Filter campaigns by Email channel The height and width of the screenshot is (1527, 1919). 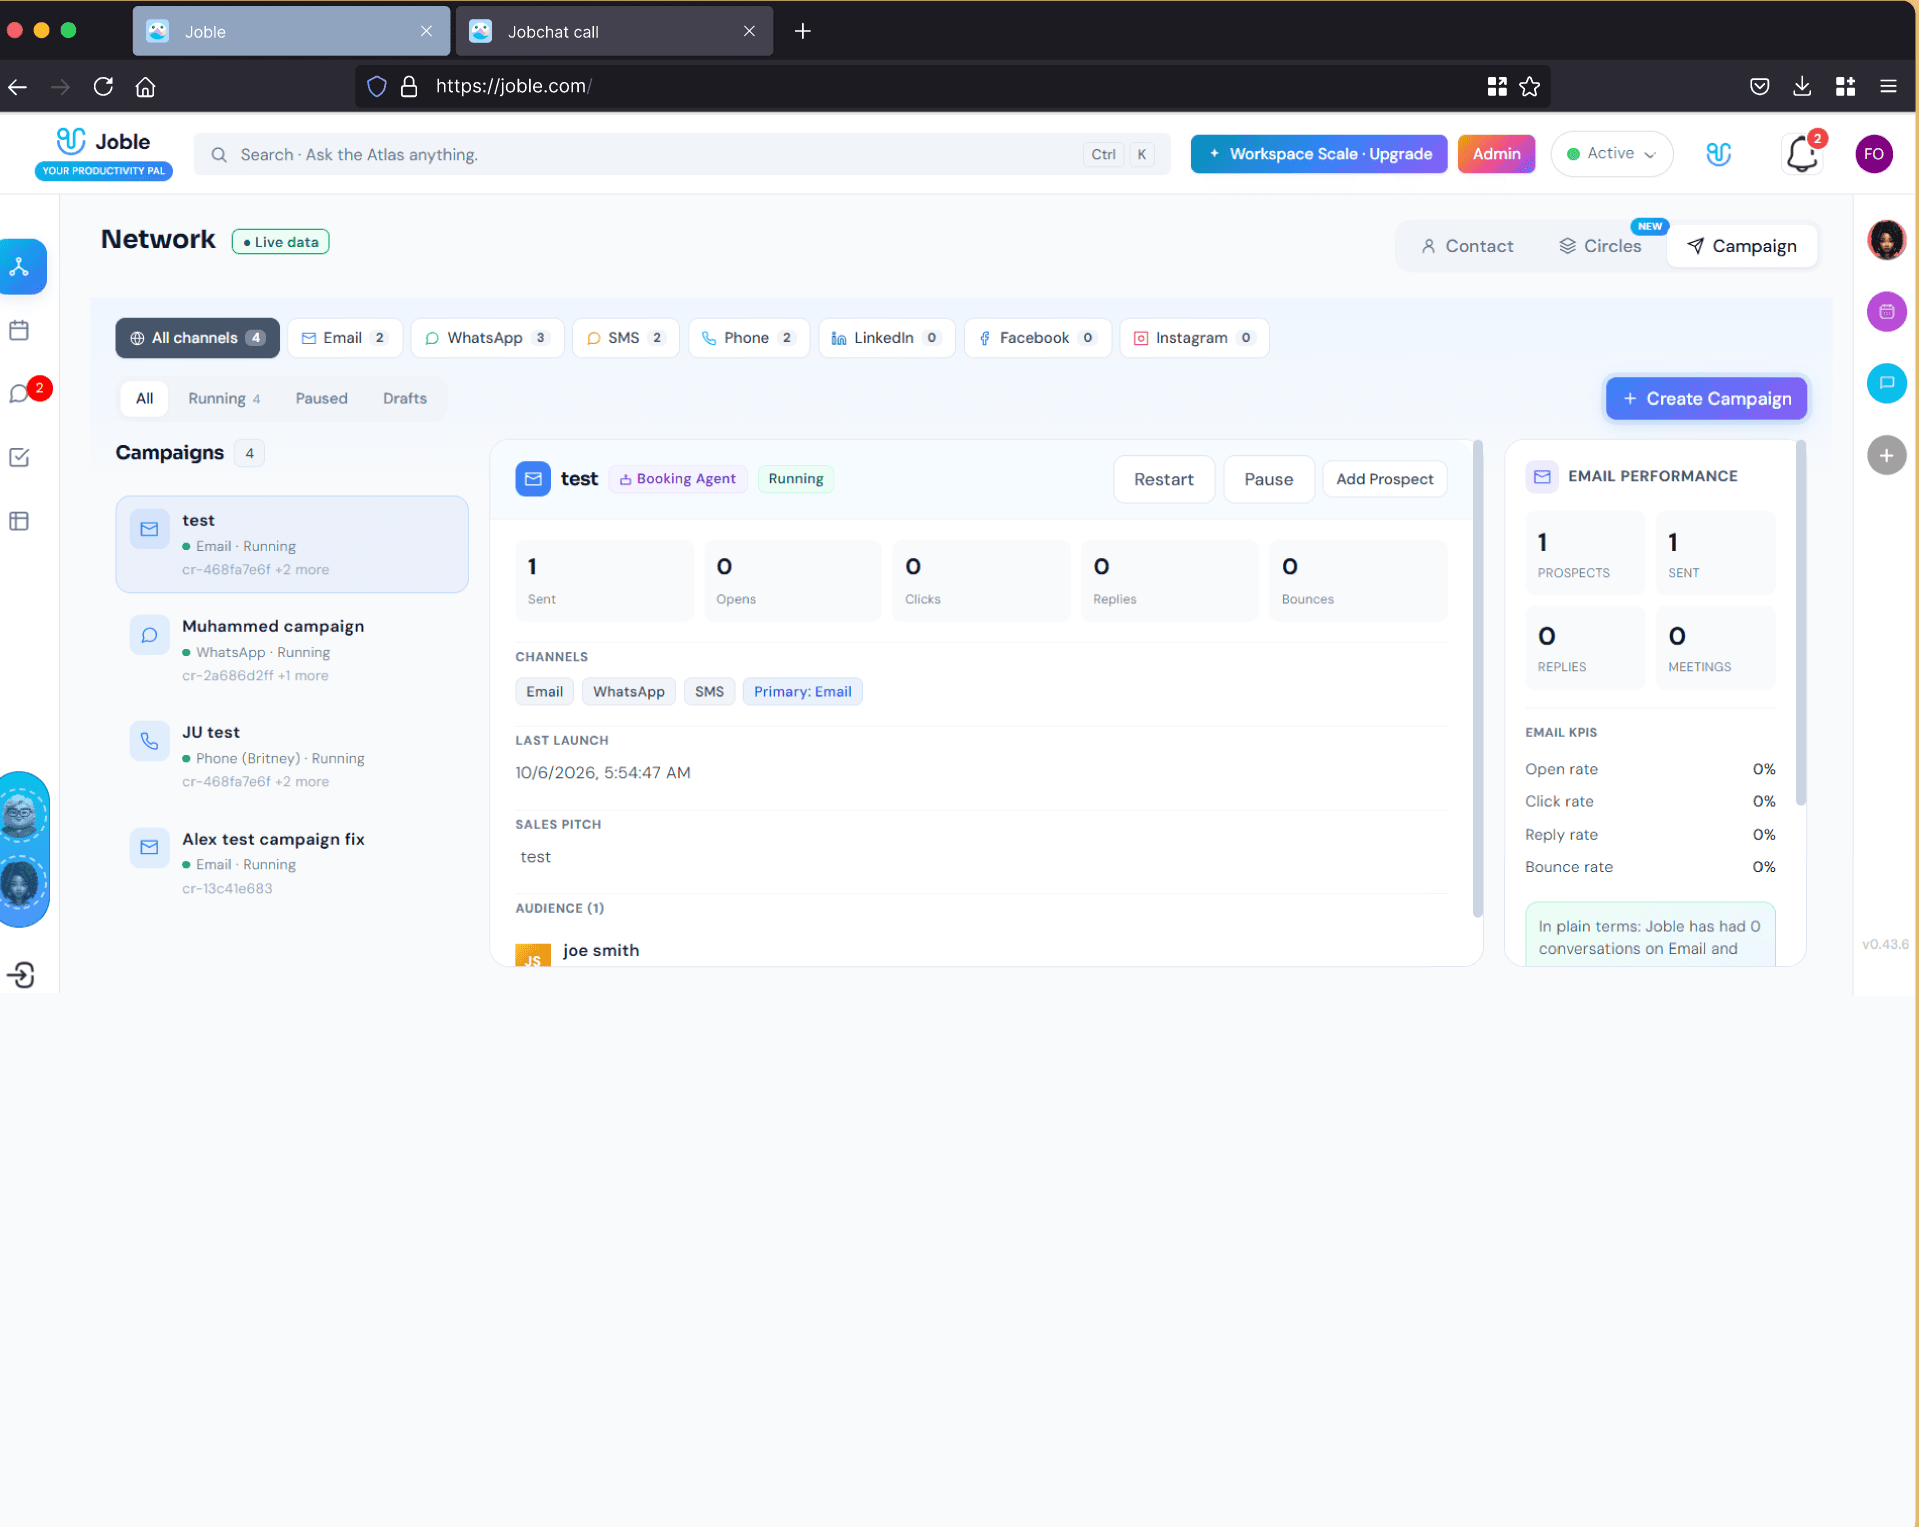point(344,338)
